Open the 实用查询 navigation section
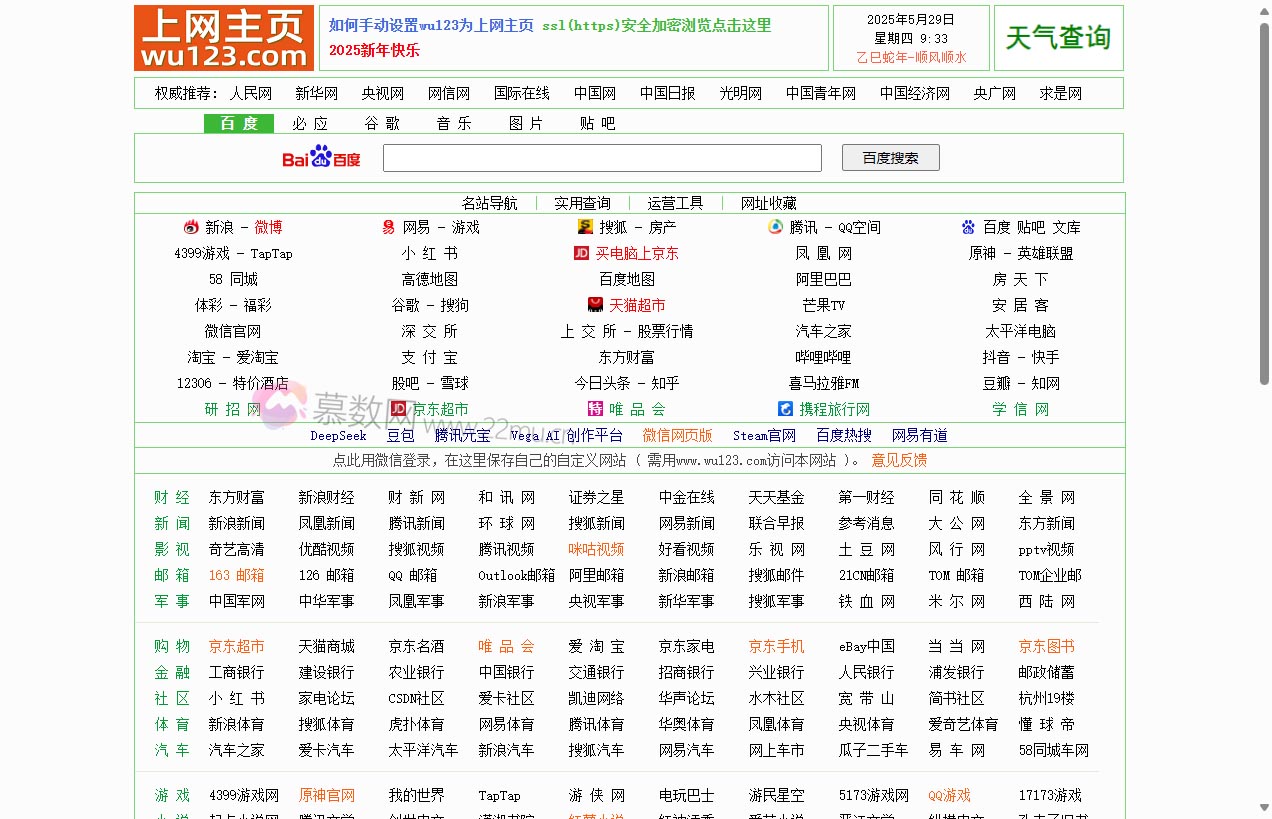Viewport: 1272px width, 819px height. point(582,202)
